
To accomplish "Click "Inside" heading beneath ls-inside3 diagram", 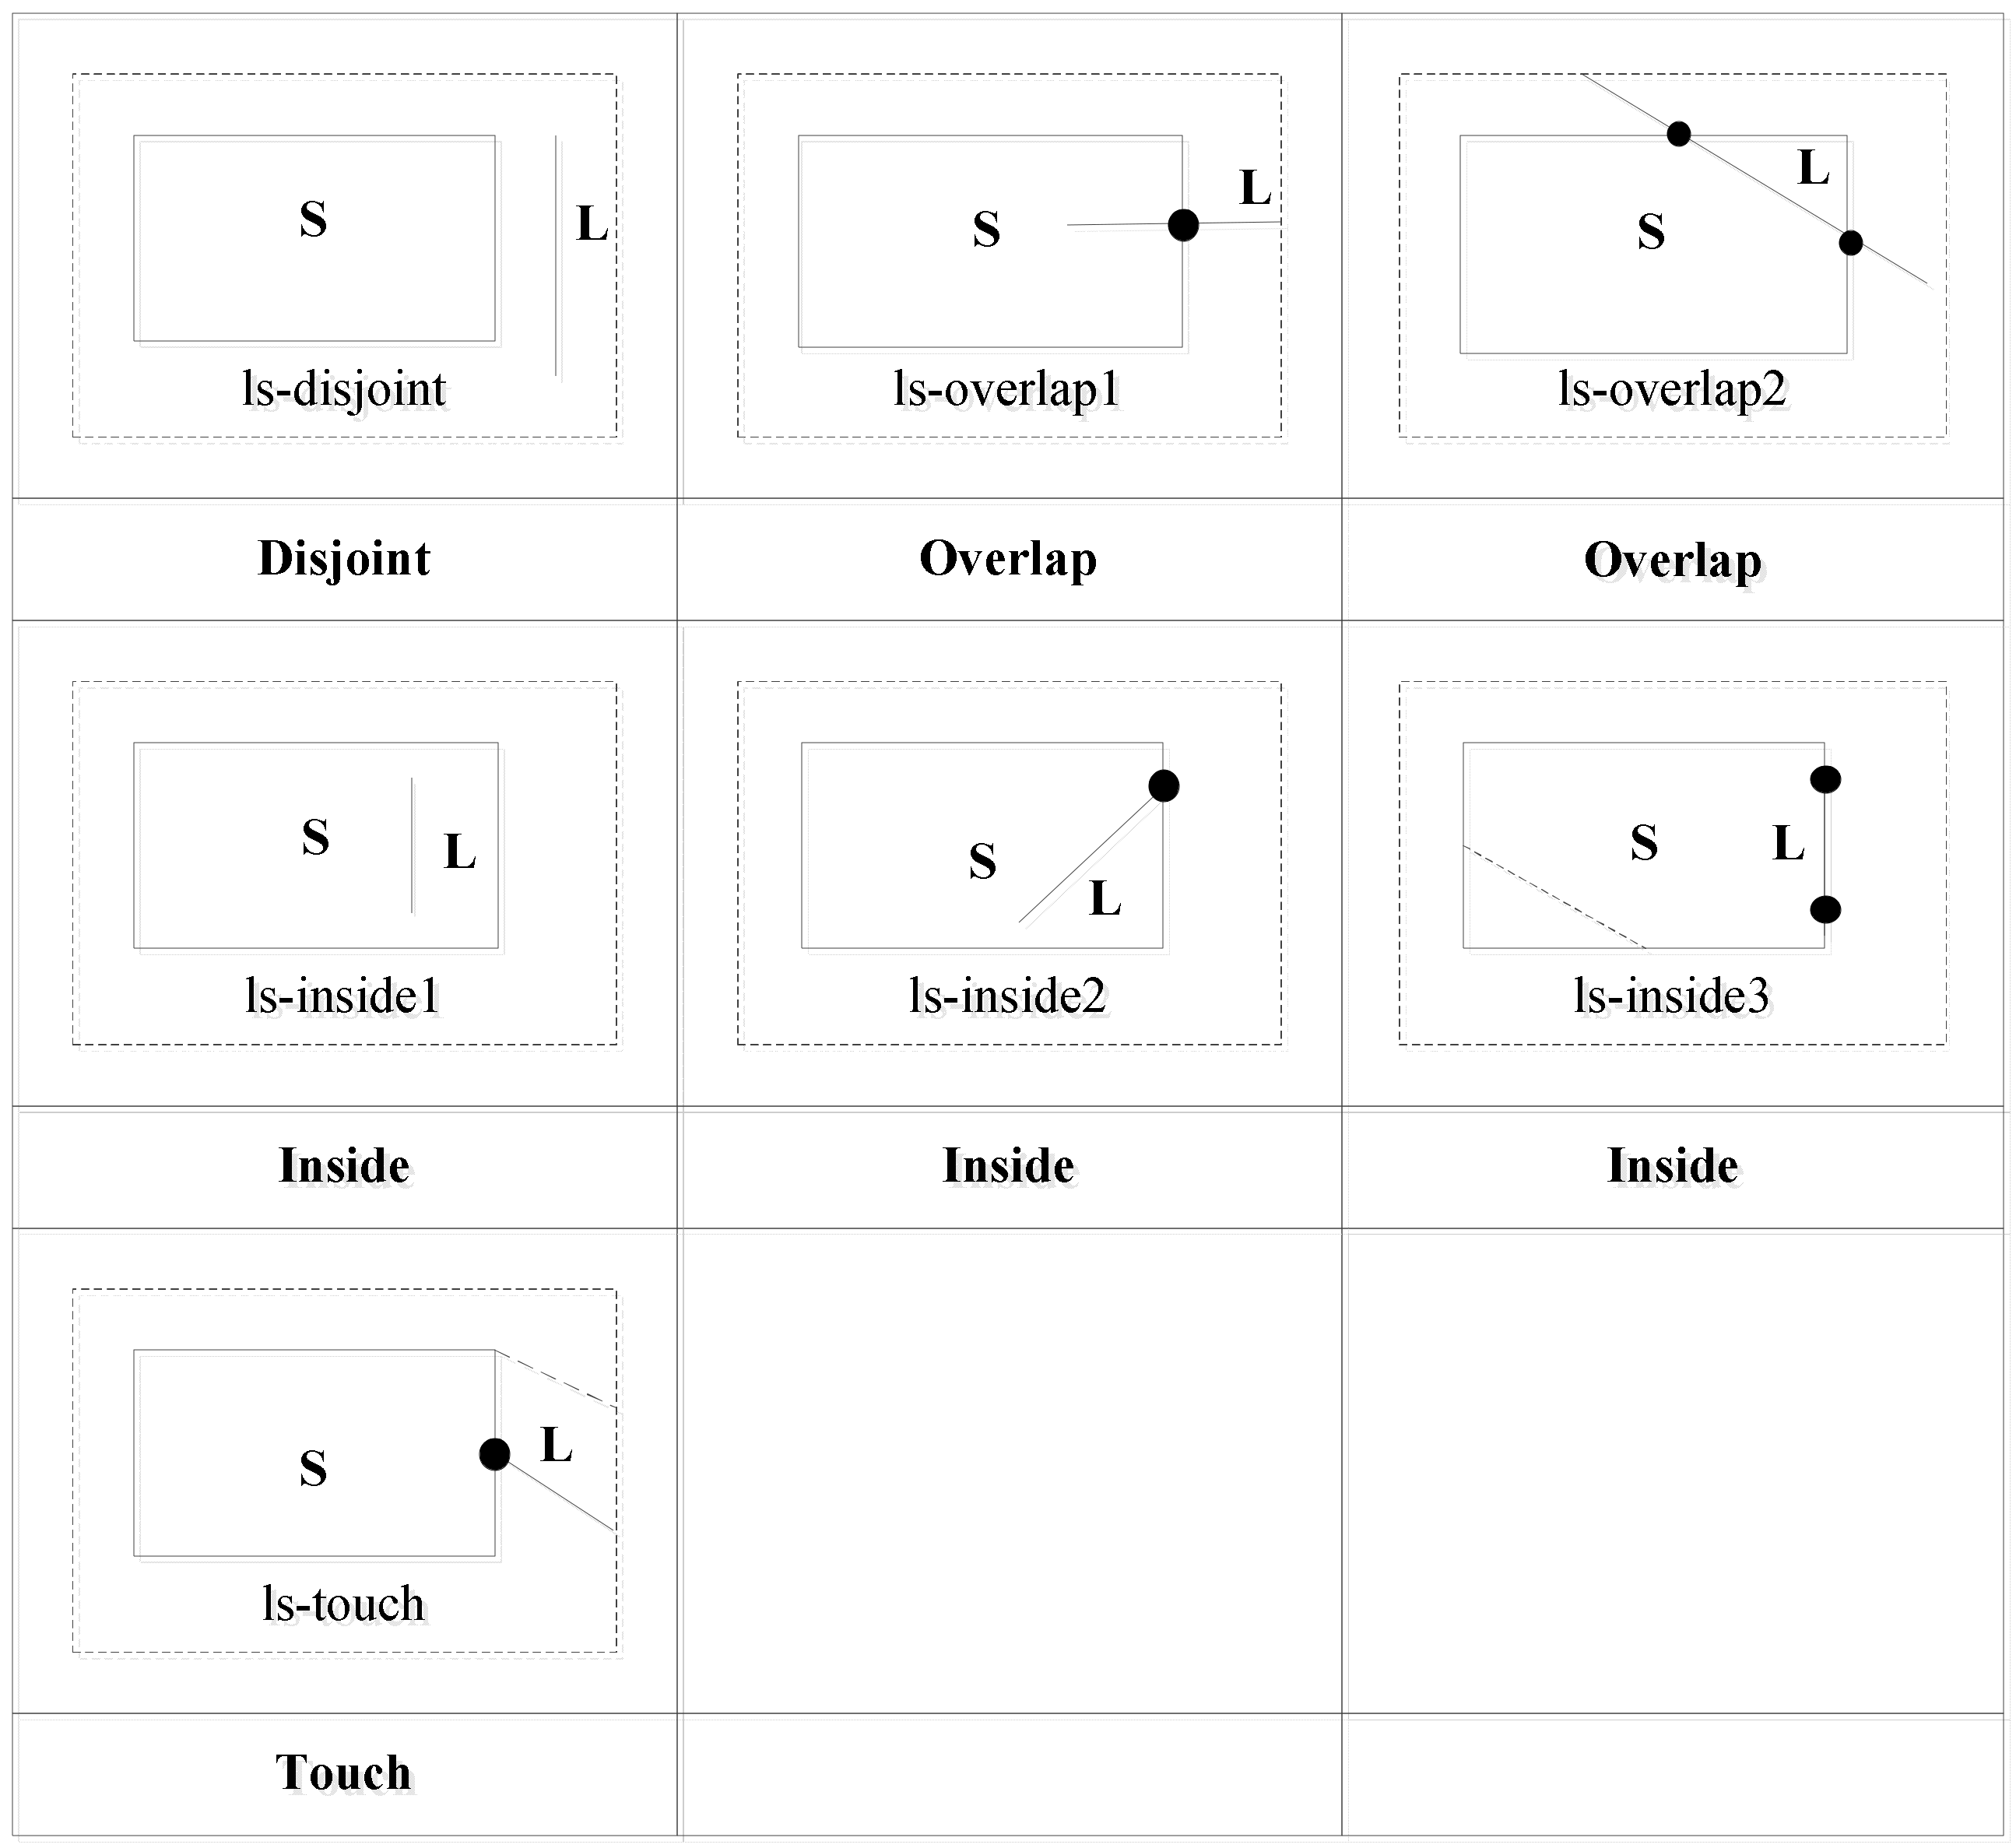I will pyautogui.click(x=1673, y=1165).
